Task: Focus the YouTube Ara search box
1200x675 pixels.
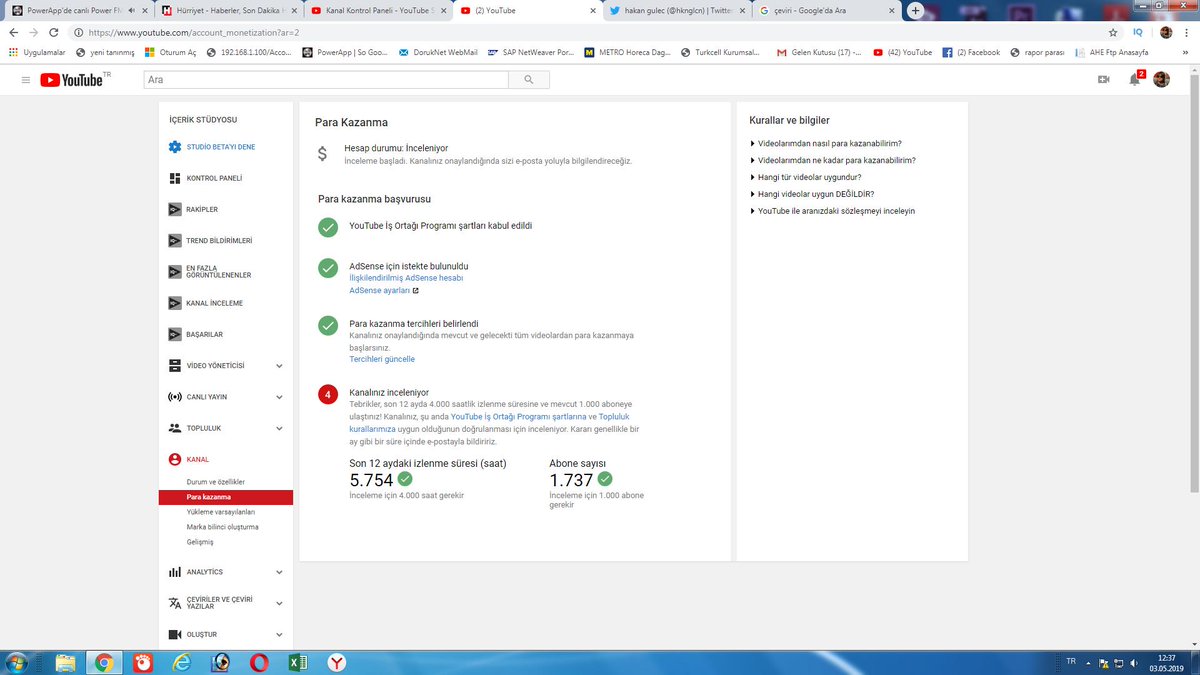Action: coord(326,80)
